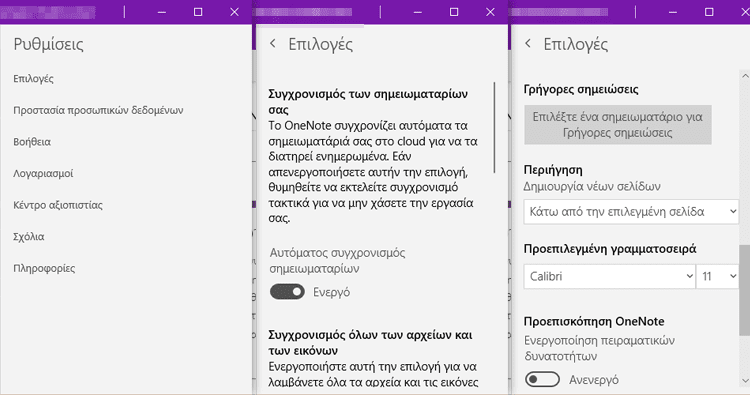Click the Ενεργό label beside sync switch
This screenshot has width=750, height=395.
click(x=331, y=292)
